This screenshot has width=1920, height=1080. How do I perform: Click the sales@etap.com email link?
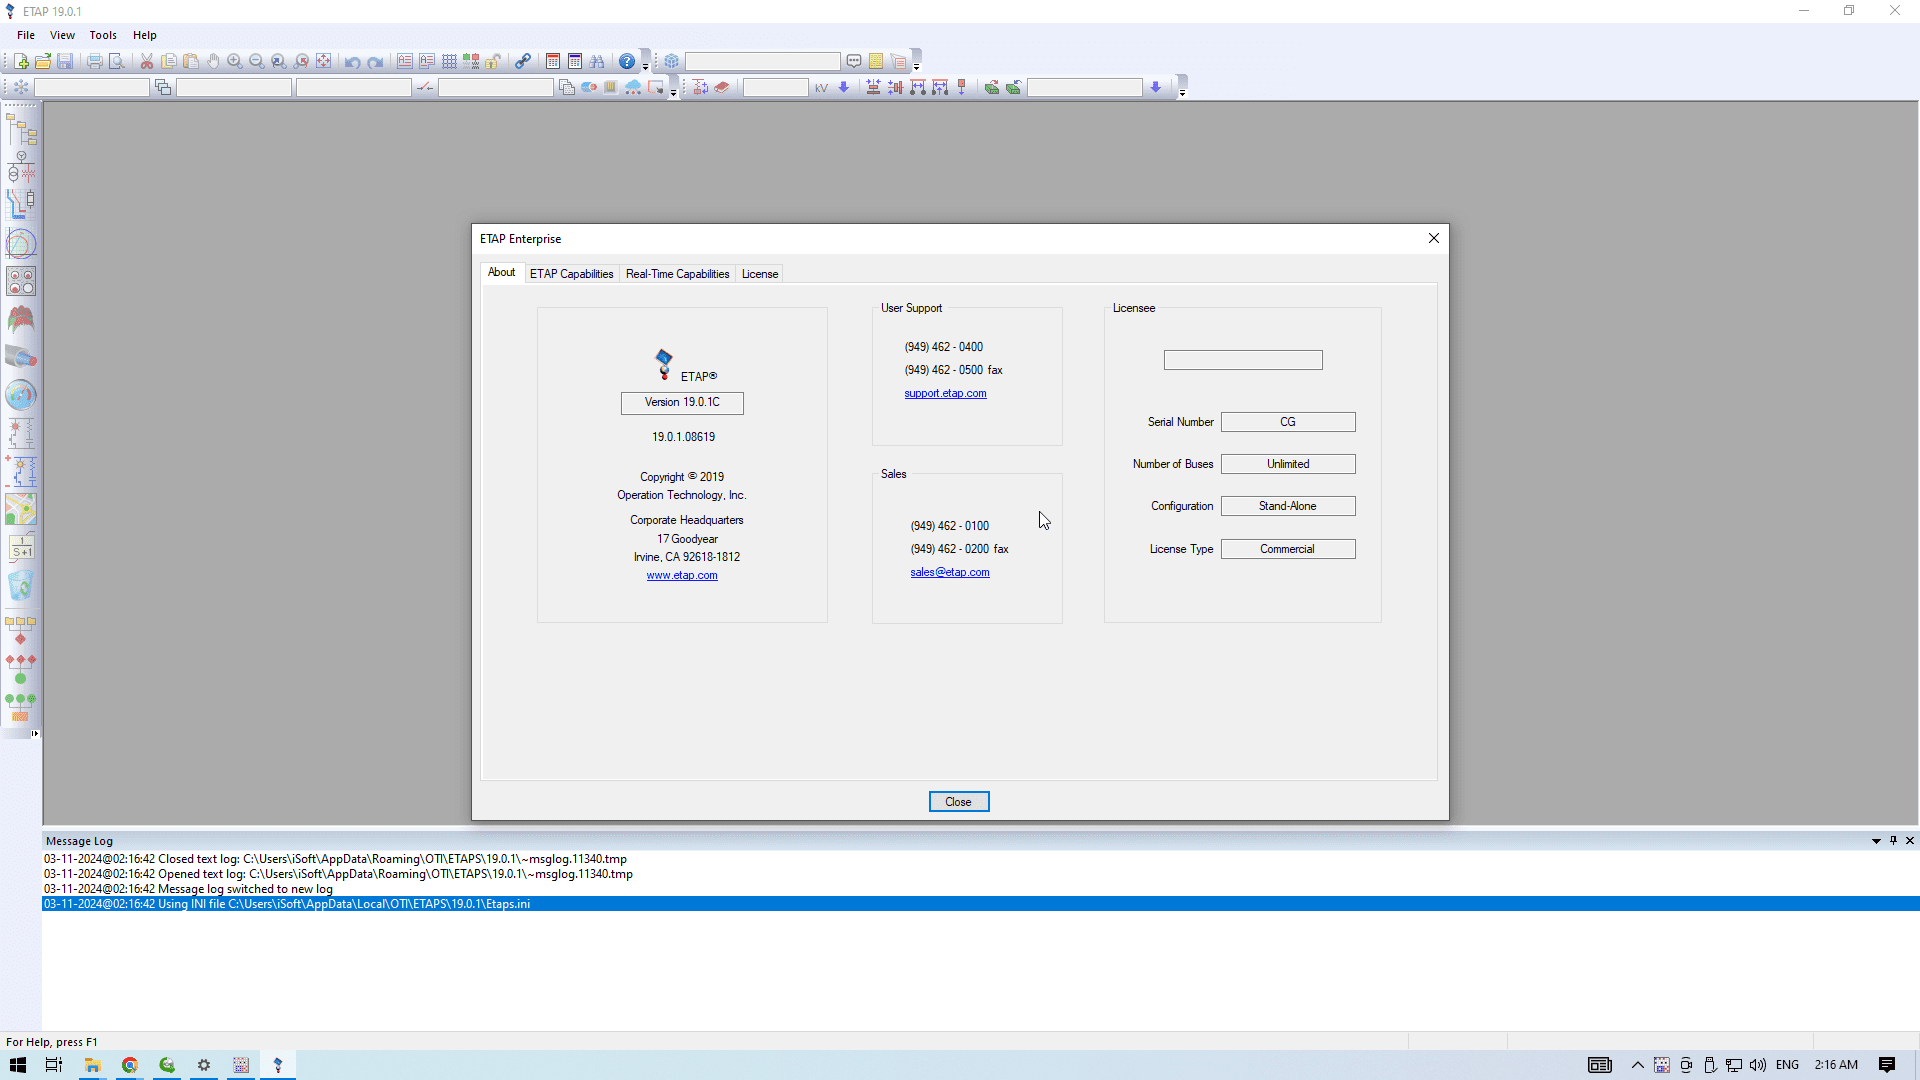(x=949, y=573)
